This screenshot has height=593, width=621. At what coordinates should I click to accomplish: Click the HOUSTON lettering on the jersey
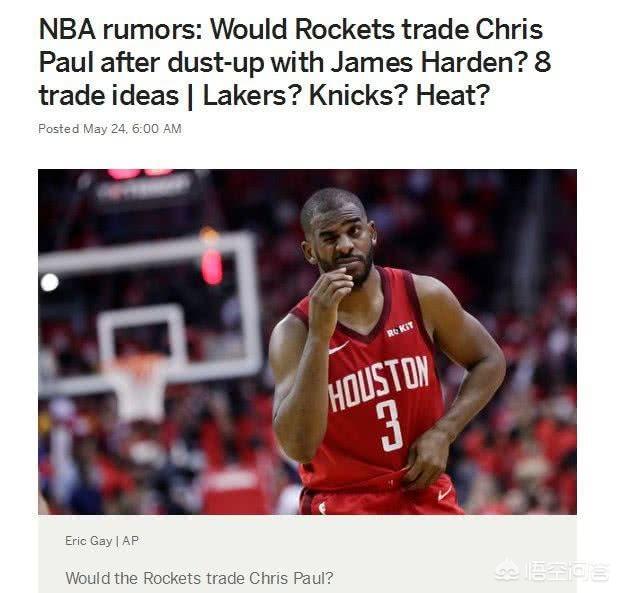click(x=379, y=383)
